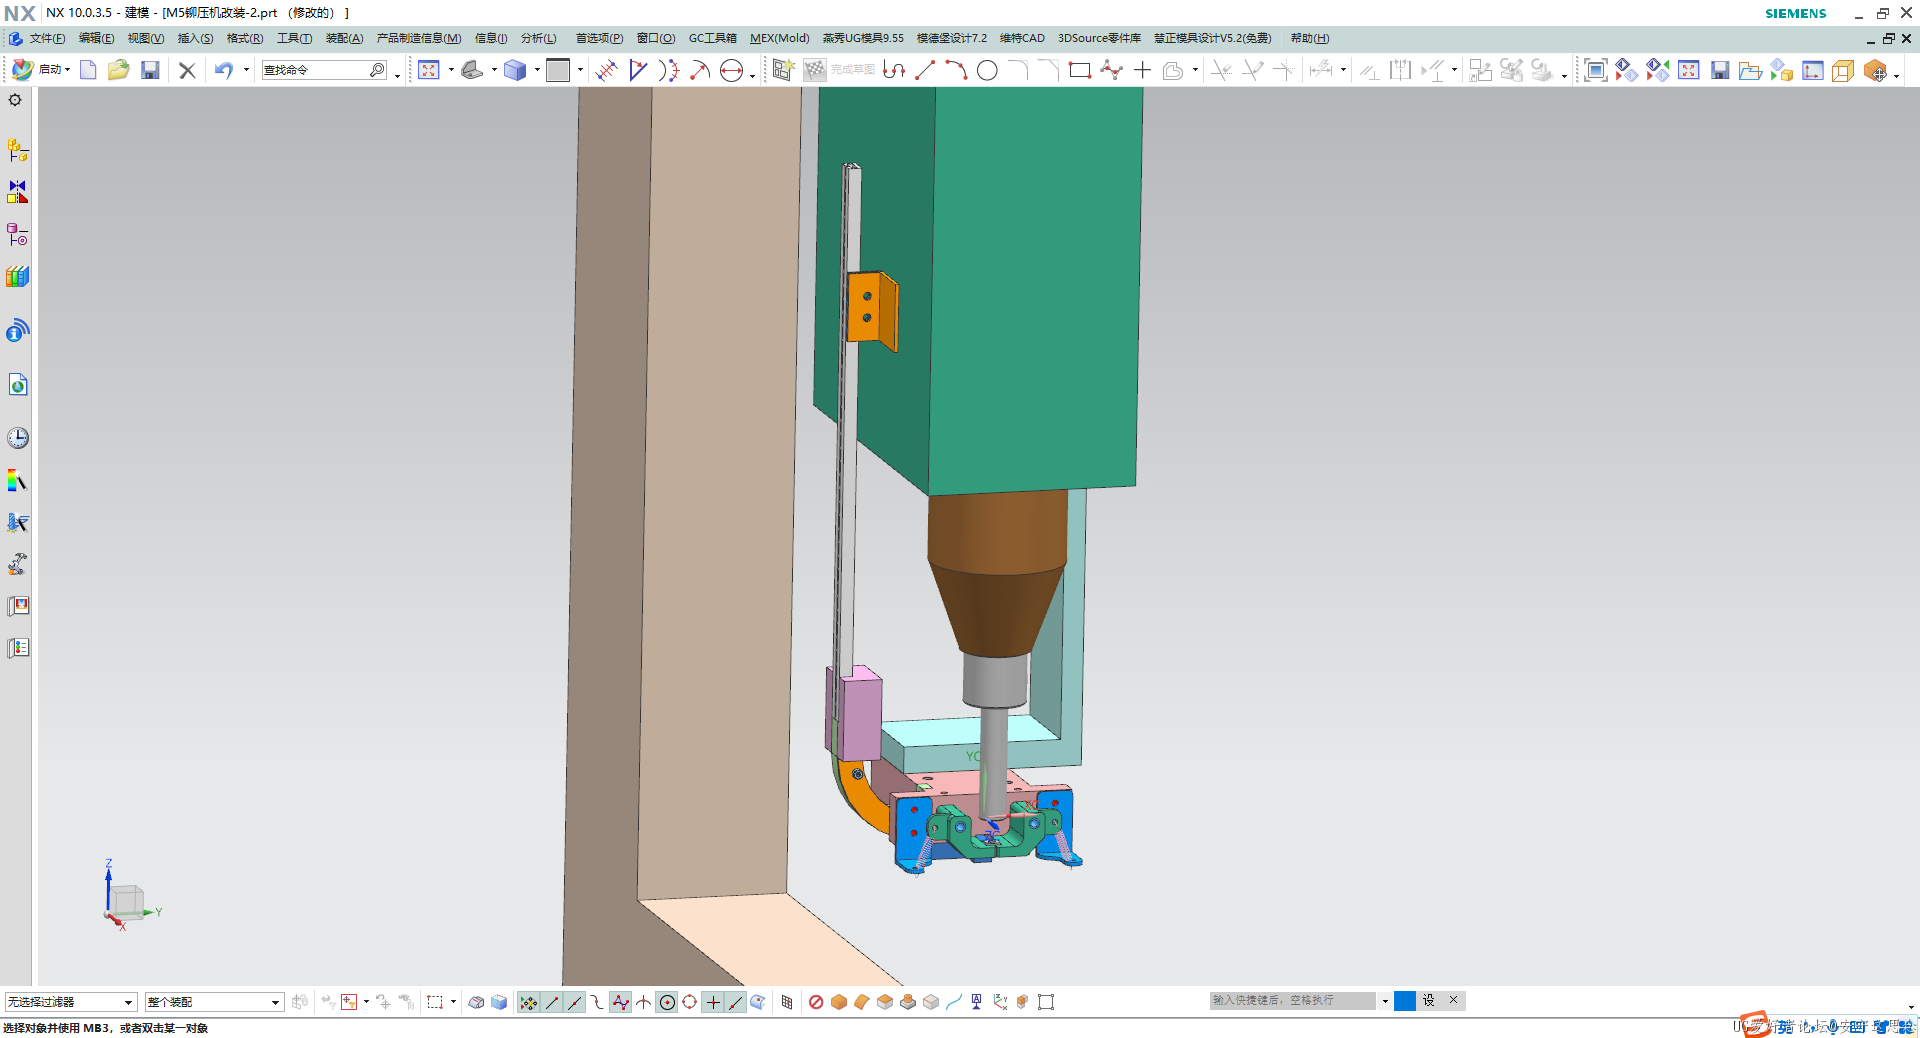Image resolution: width=1920 pixels, height=1038 pixels.
Task: Open the Reuse Library books icon
Action: (18, 277)
